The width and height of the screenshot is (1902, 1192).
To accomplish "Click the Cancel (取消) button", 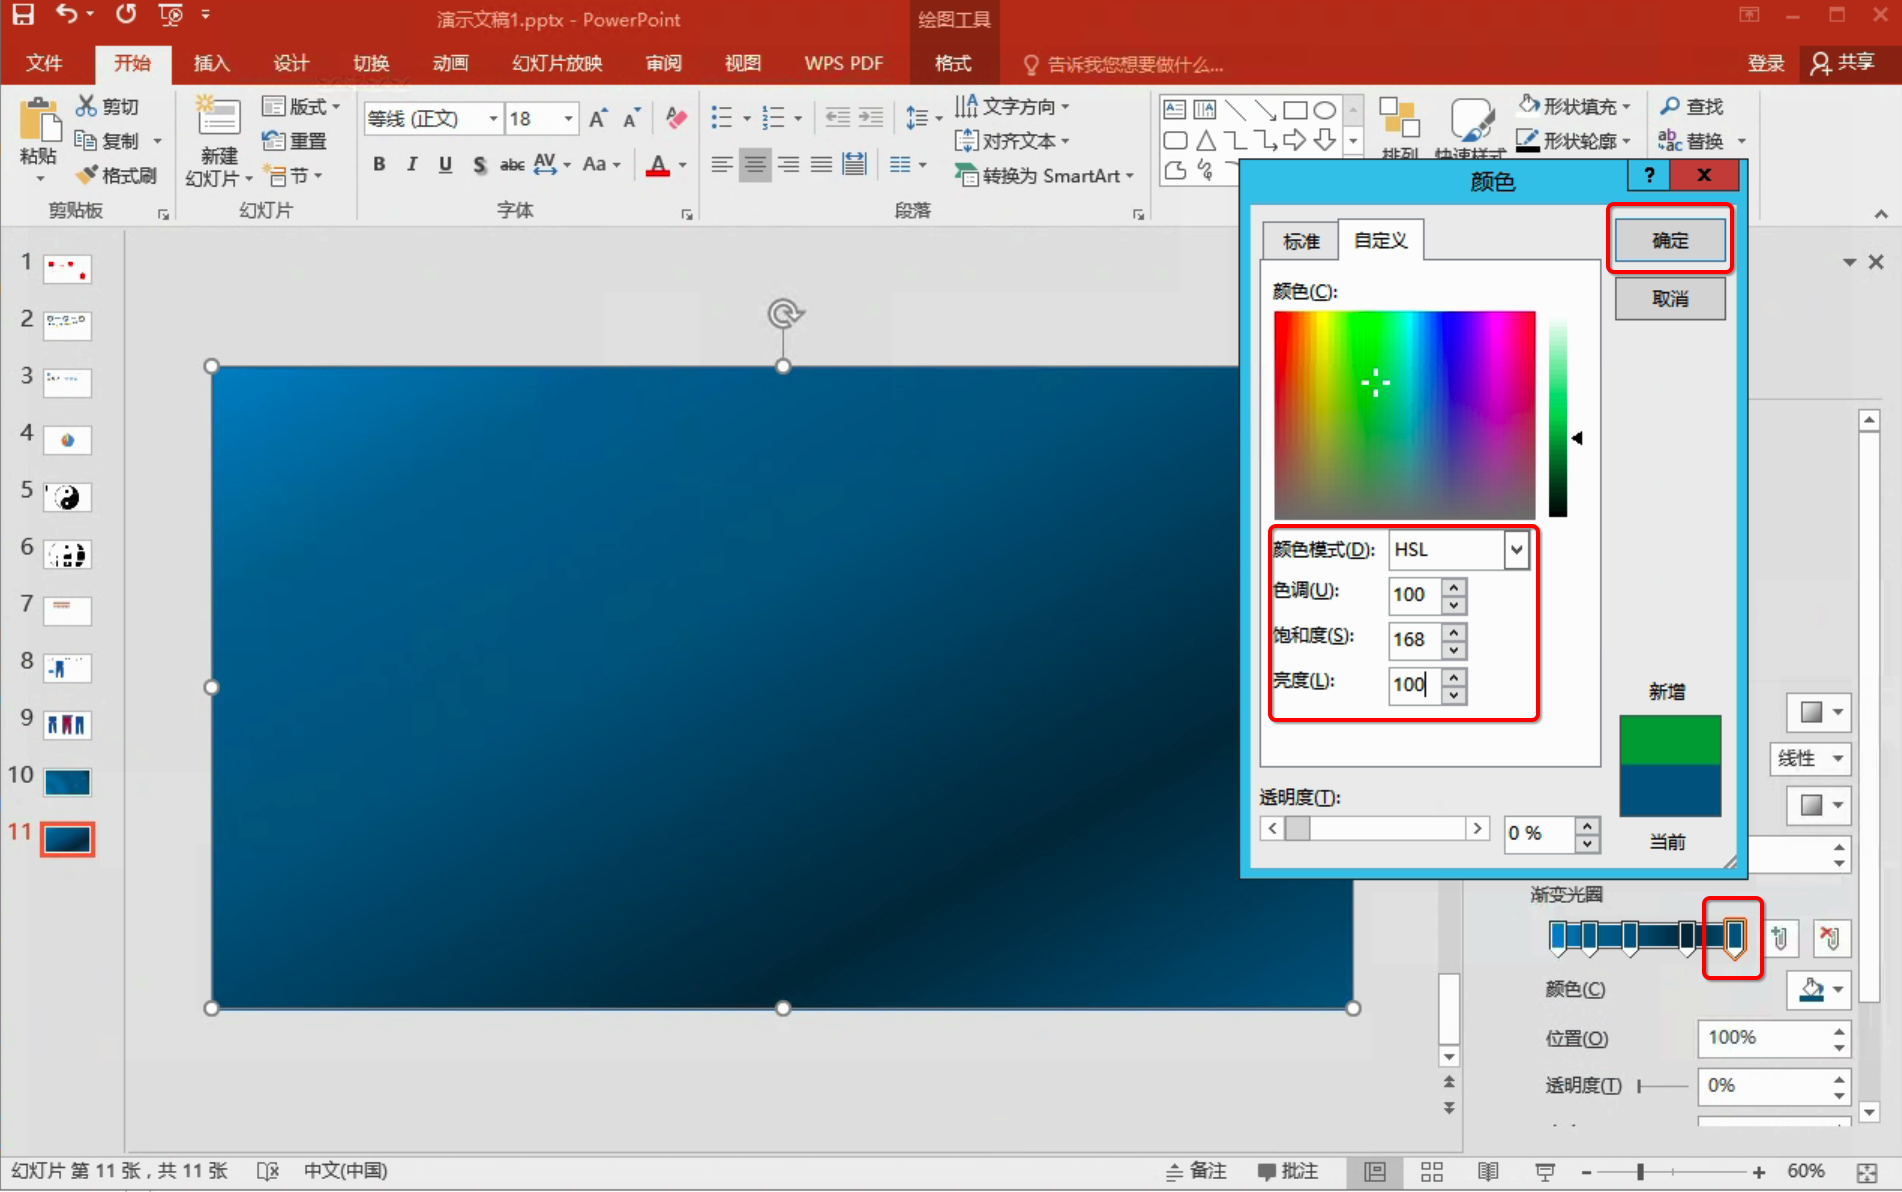I will 1669,298.
